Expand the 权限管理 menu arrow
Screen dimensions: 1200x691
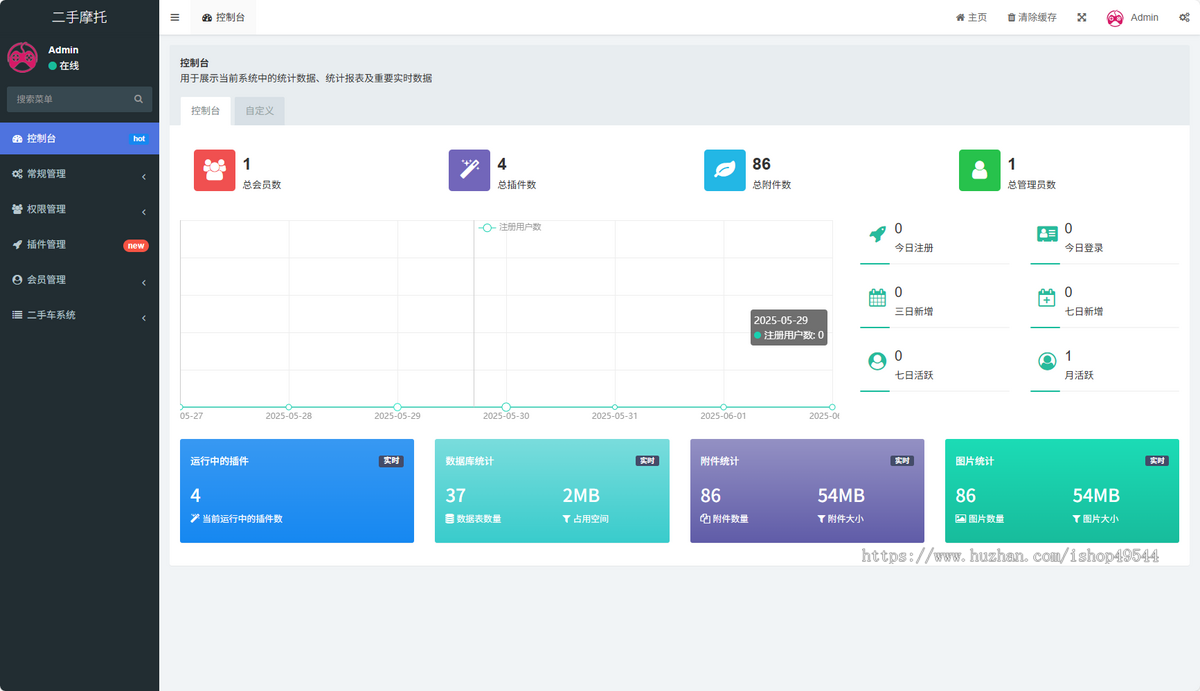click(x=144, y=212)
